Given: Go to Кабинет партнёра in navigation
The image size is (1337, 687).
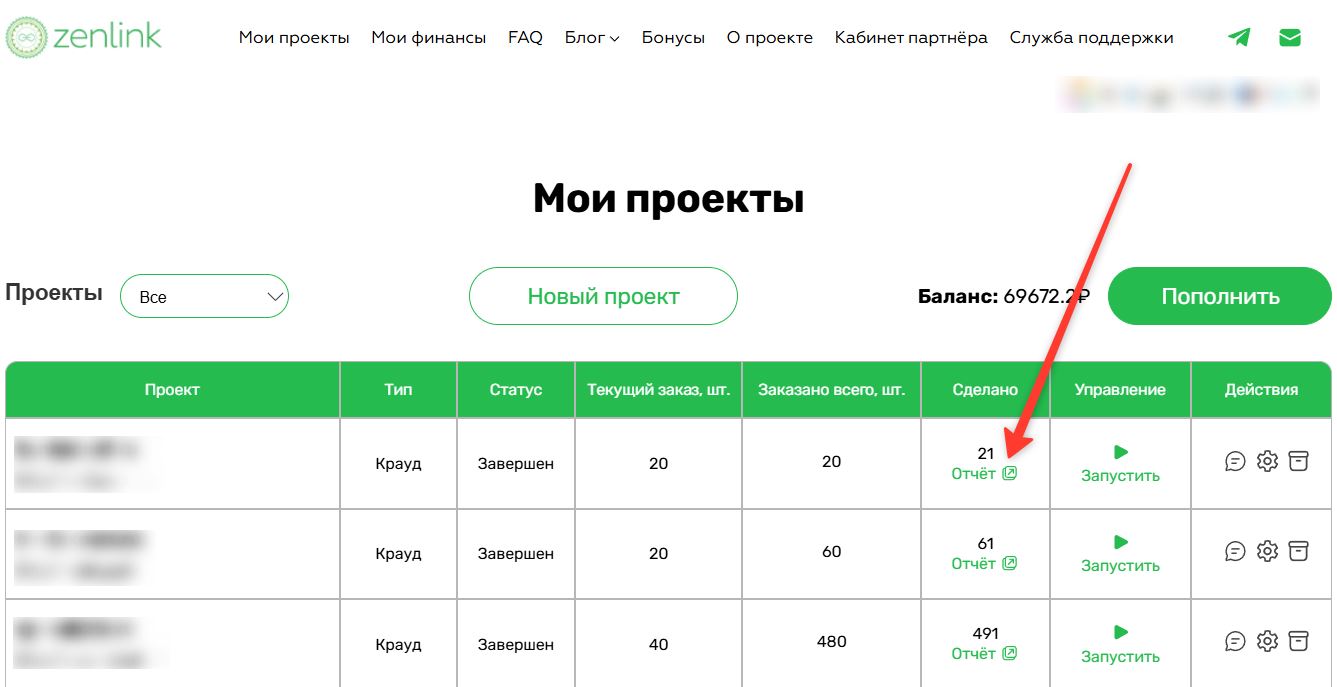Looking at the screenshot, I should [911, 38].
